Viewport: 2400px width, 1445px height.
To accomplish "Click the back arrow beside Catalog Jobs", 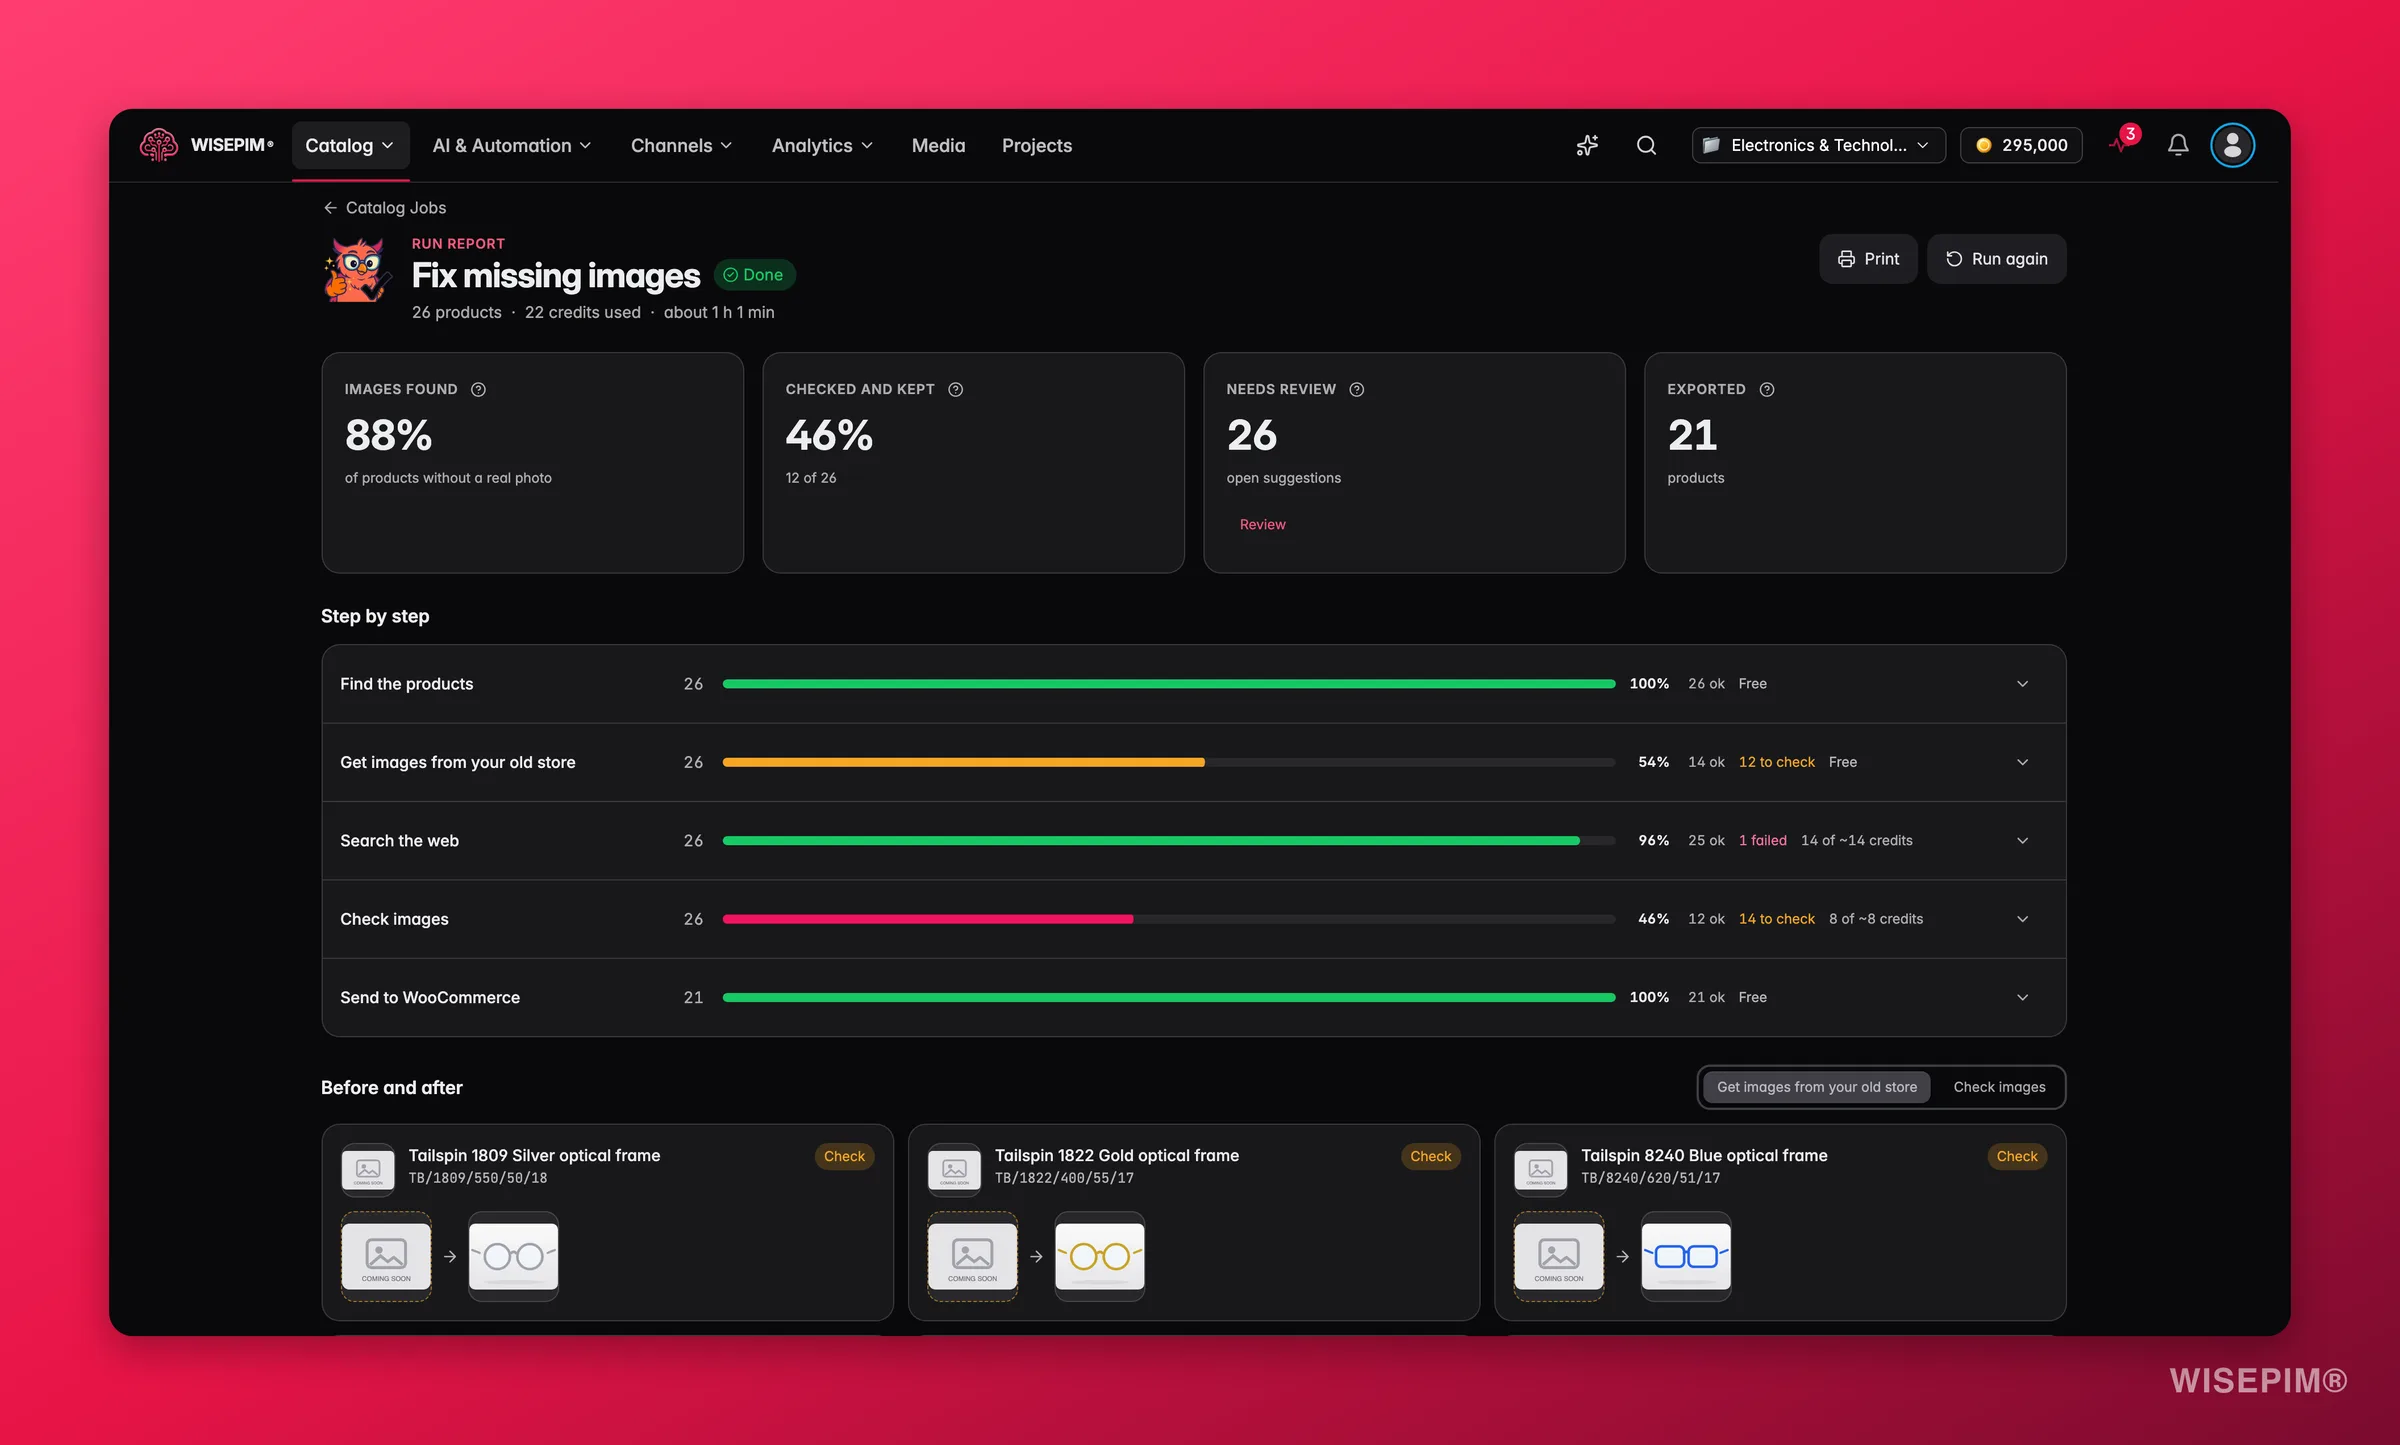I will click(330, 207).
